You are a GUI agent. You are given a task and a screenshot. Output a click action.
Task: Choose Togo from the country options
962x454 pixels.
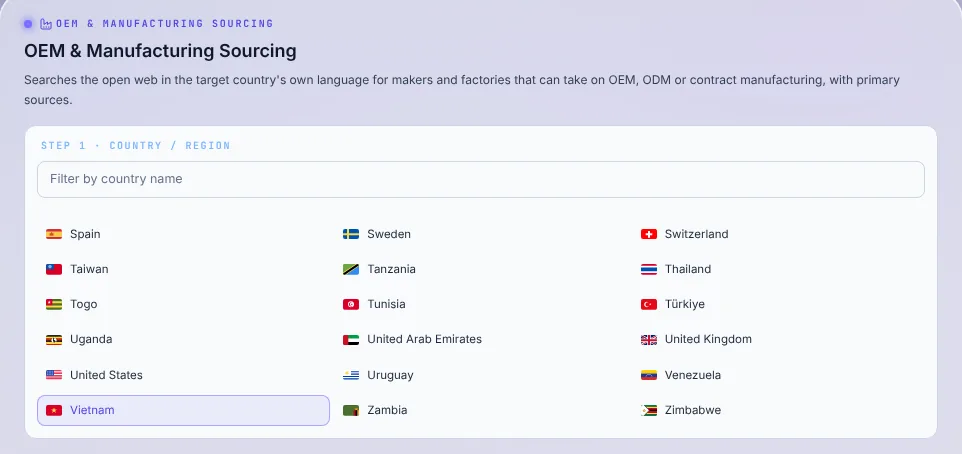click(183, 304)
